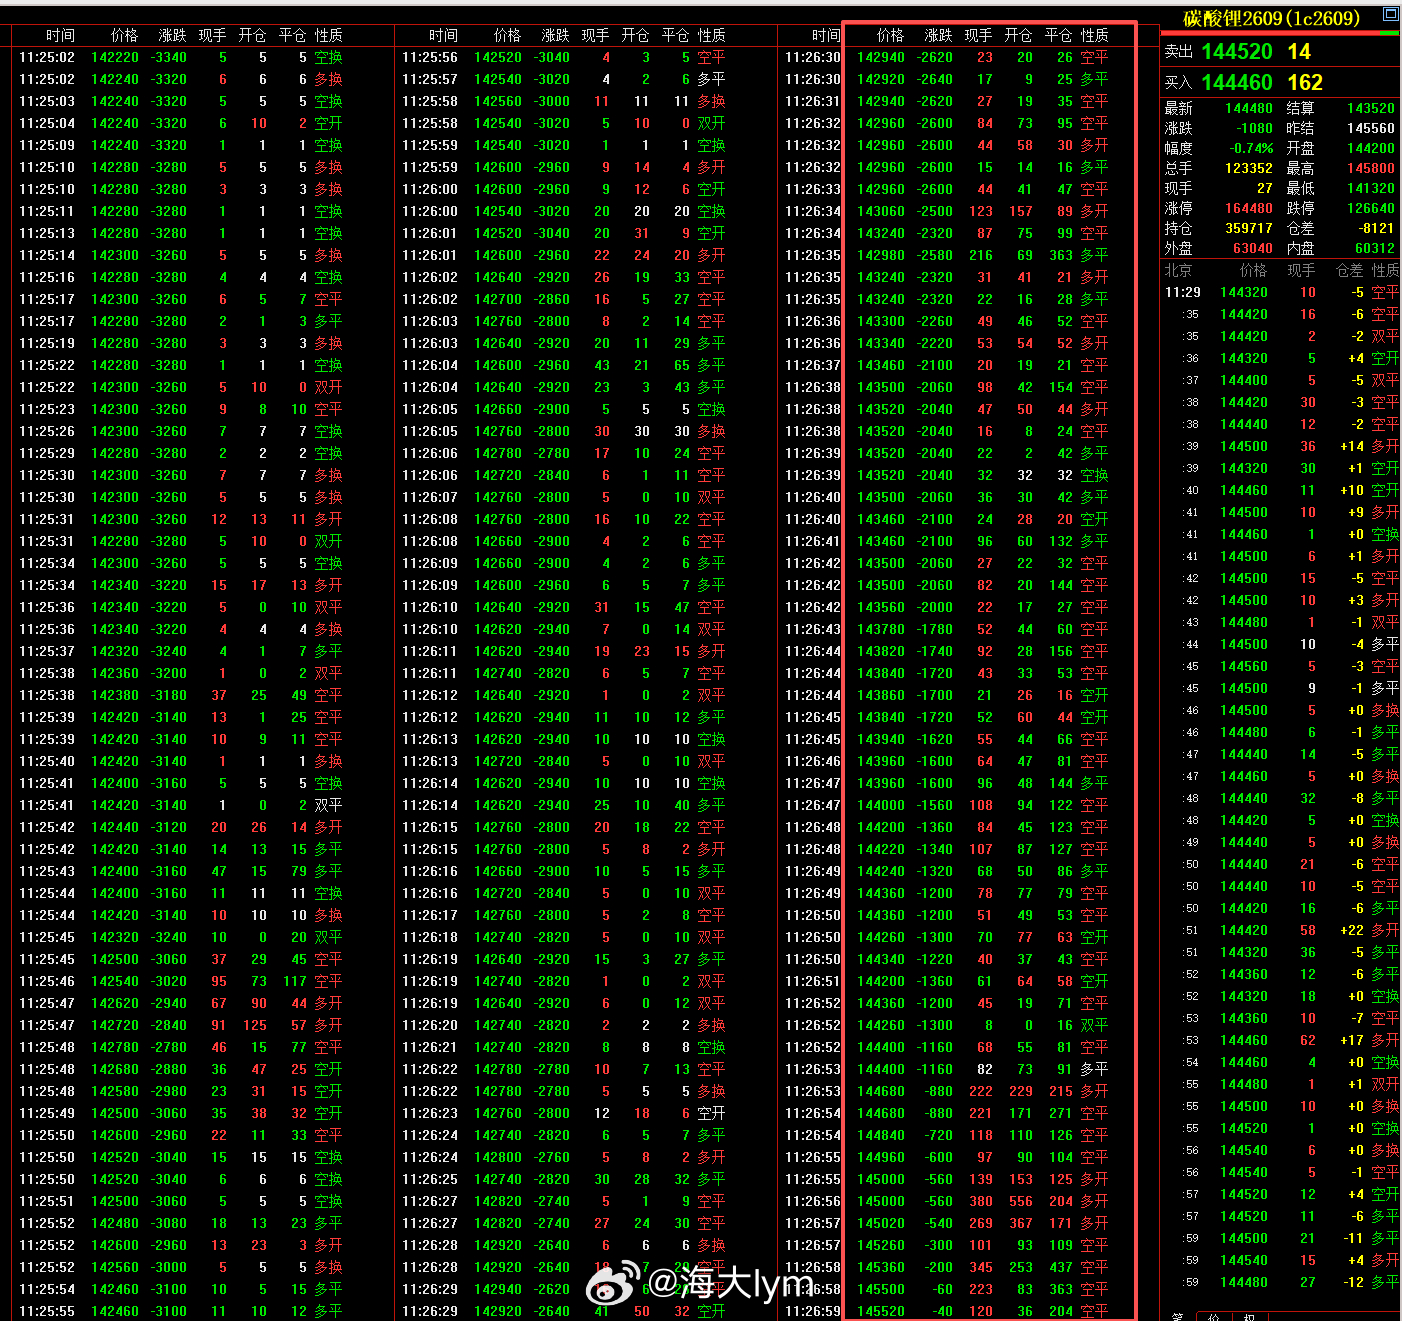
Task: Select the 结算 settlement value 143520
Action: [x=1370, y=108]
